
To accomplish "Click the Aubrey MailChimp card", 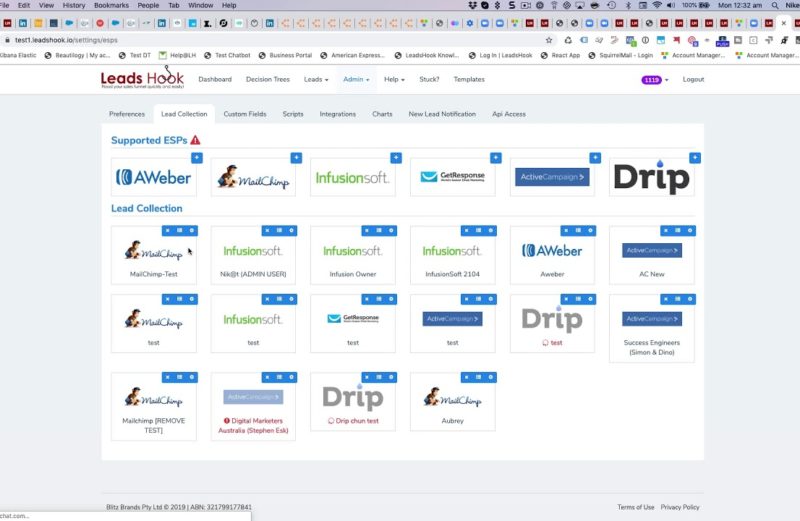I will (x=453, y=402).
